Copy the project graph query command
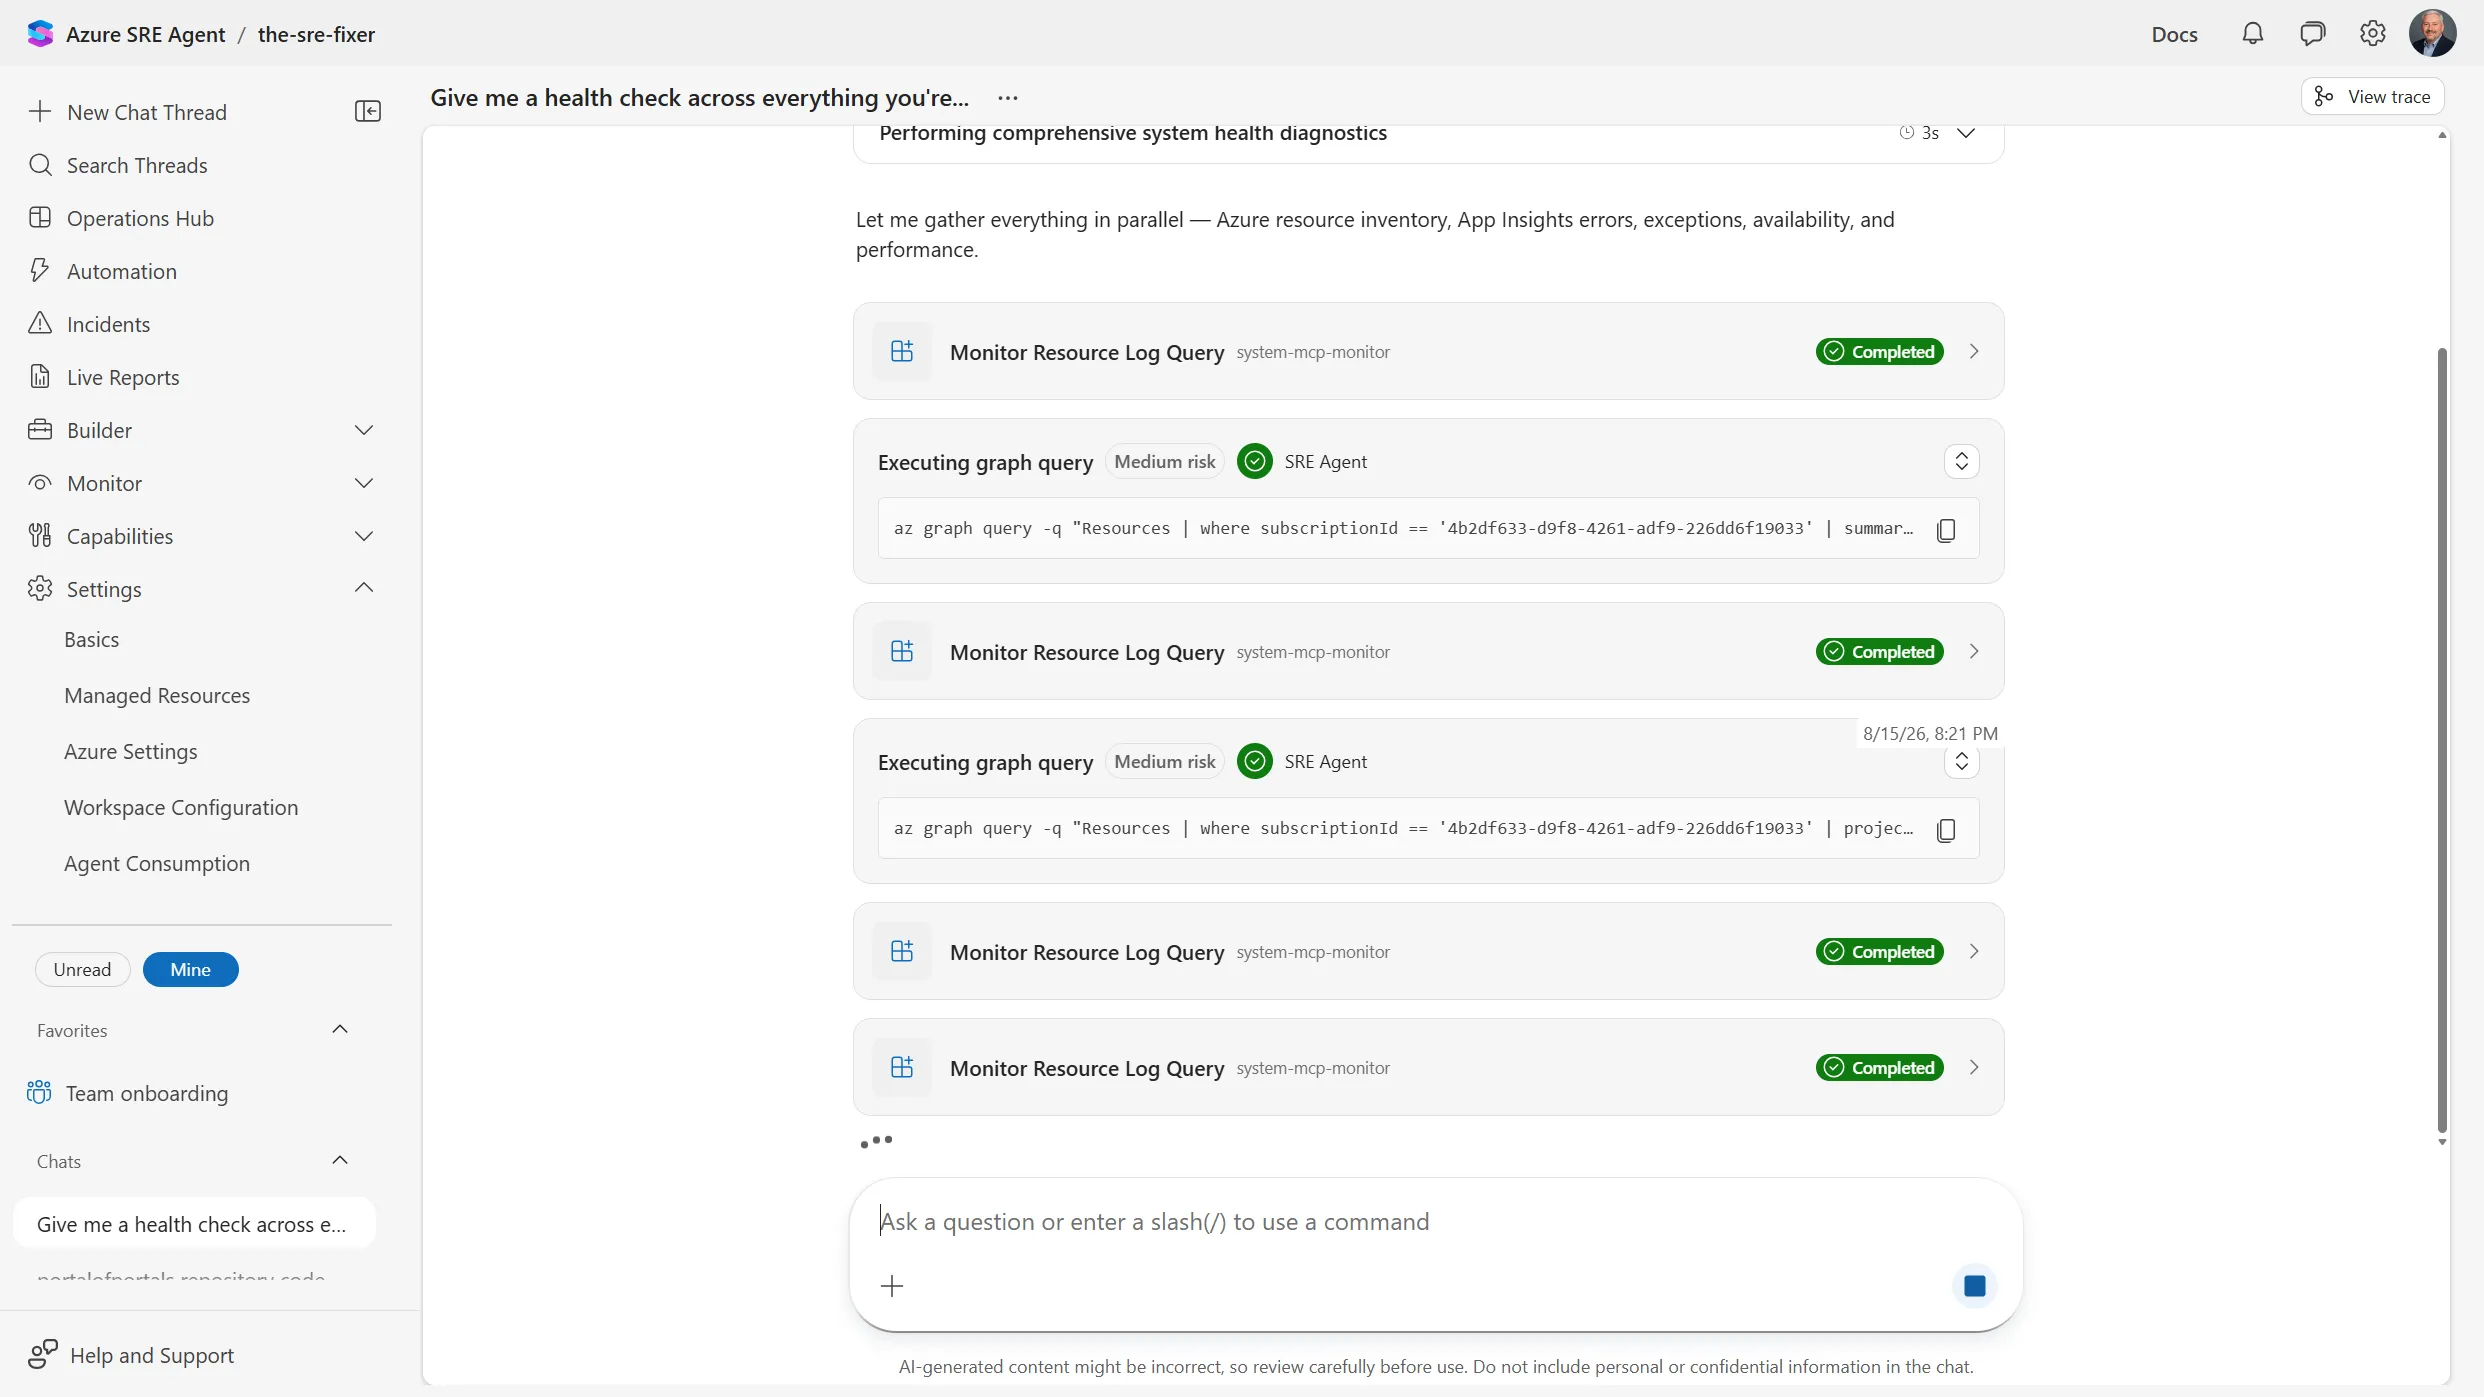This screenshot has width=2484, height=1397. tap(1946, 829)
